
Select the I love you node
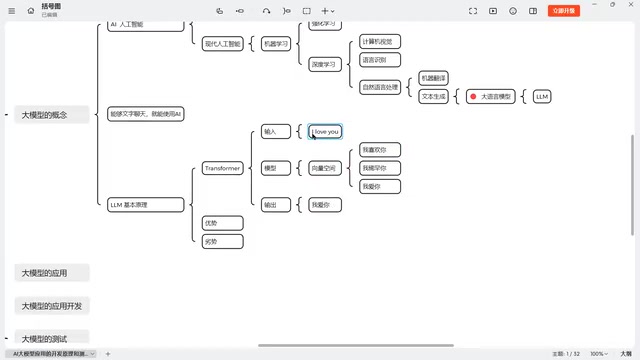[325, 132]
